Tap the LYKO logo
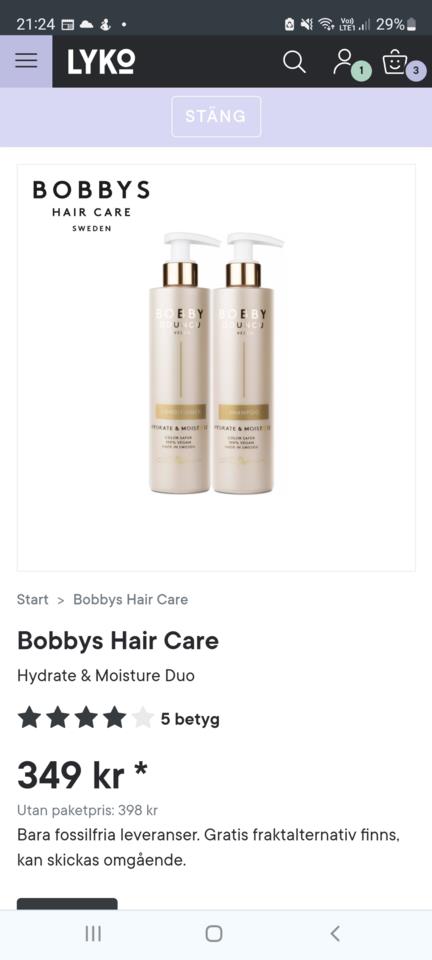432x960 pixels. [102, 62]
